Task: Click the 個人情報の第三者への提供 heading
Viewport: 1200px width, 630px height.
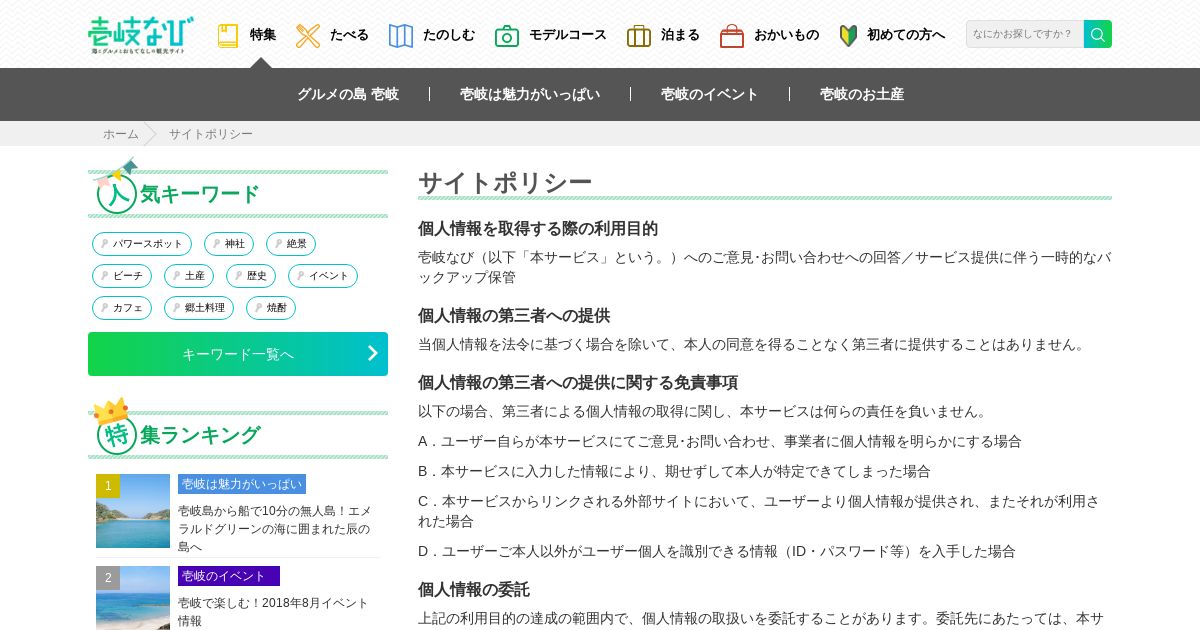Action: pyautogui.click(x=514, y=316)
